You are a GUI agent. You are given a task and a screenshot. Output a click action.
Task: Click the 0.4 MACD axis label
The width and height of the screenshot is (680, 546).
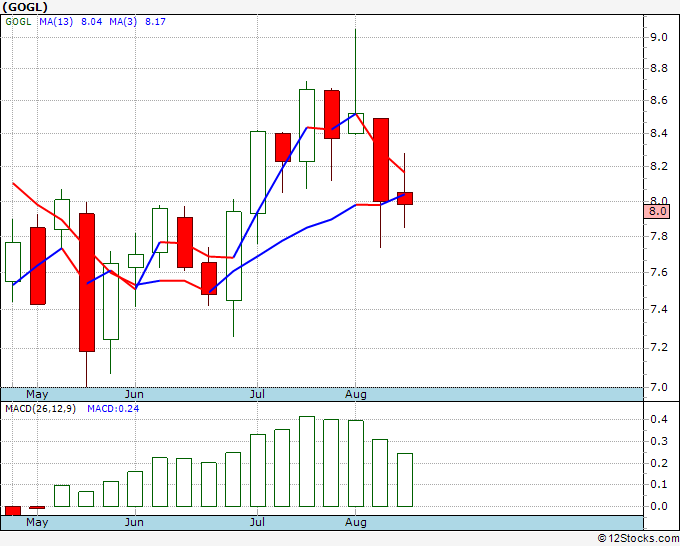658,419
